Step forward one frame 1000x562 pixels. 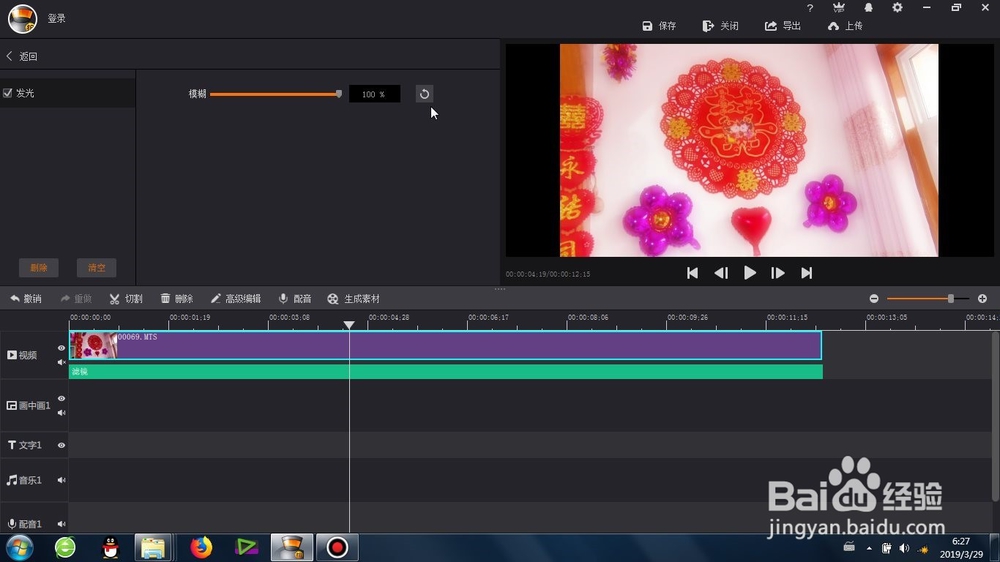777,273
